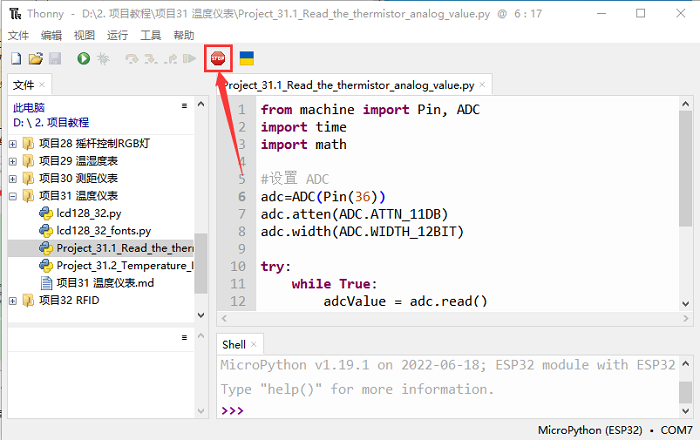700x440 pixels.
Task: Run the current script with green play
Action: click(x=83, y=60)
